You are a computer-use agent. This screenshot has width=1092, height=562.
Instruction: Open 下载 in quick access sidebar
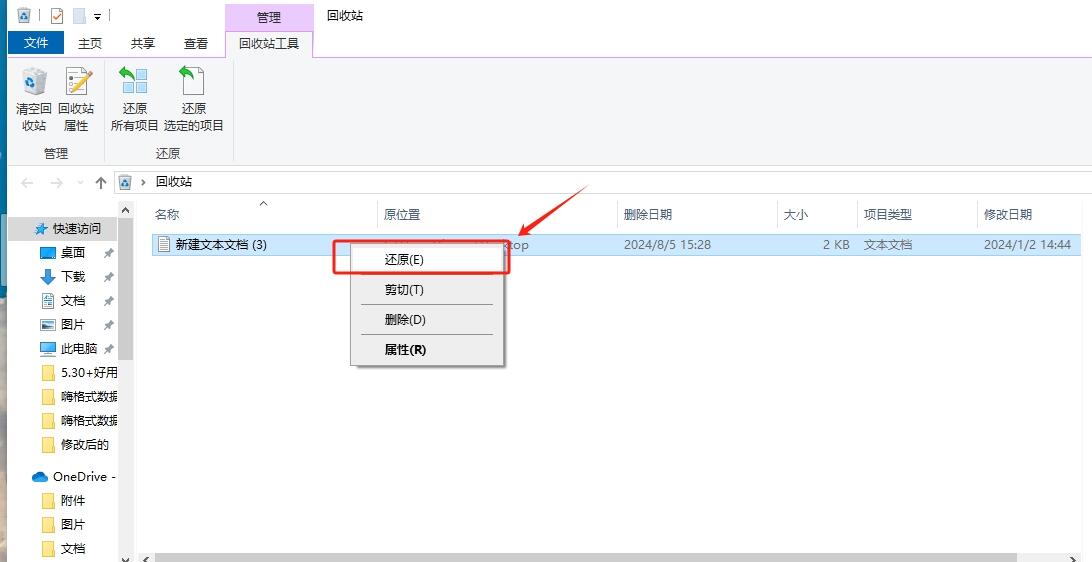pyautogui.click(x=72, y=276)
